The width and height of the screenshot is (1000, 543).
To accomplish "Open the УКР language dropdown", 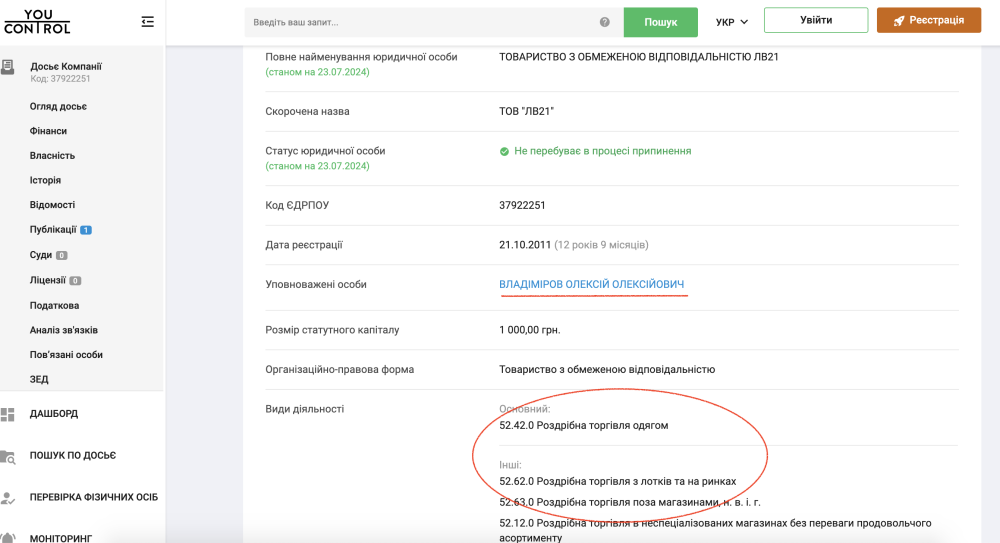I will [x=732, y=22].
